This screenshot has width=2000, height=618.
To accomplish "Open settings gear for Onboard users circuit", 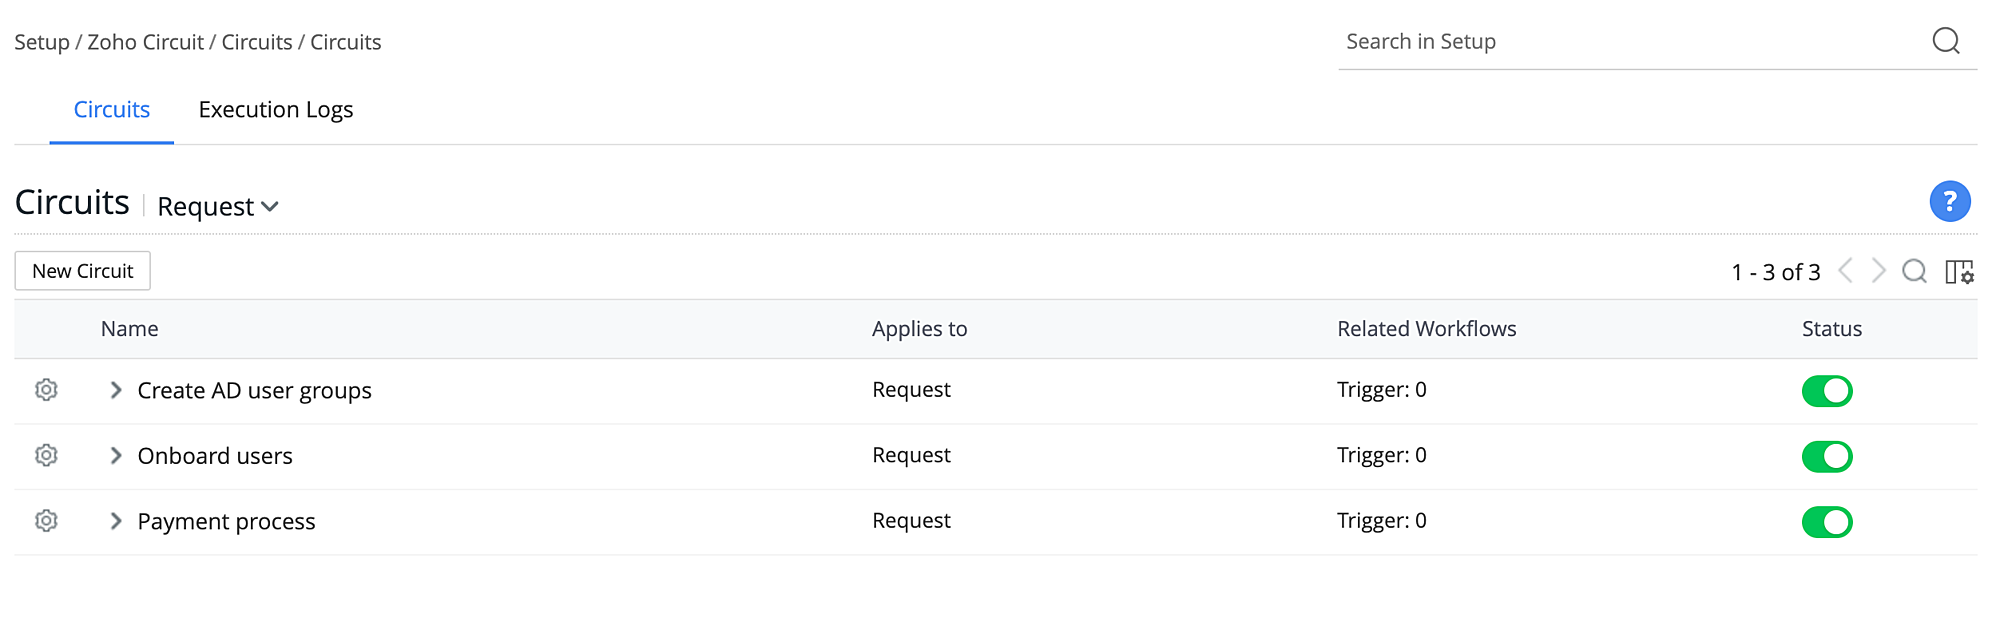I will 46,455.
